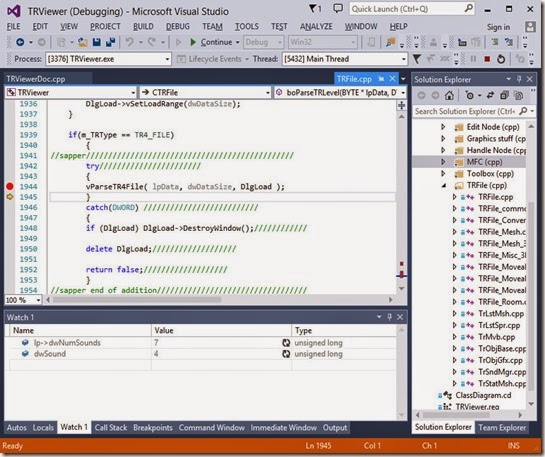545x457 pixels.
Task: Open the CTRFile class dropdown
Action: pos(267,93)
